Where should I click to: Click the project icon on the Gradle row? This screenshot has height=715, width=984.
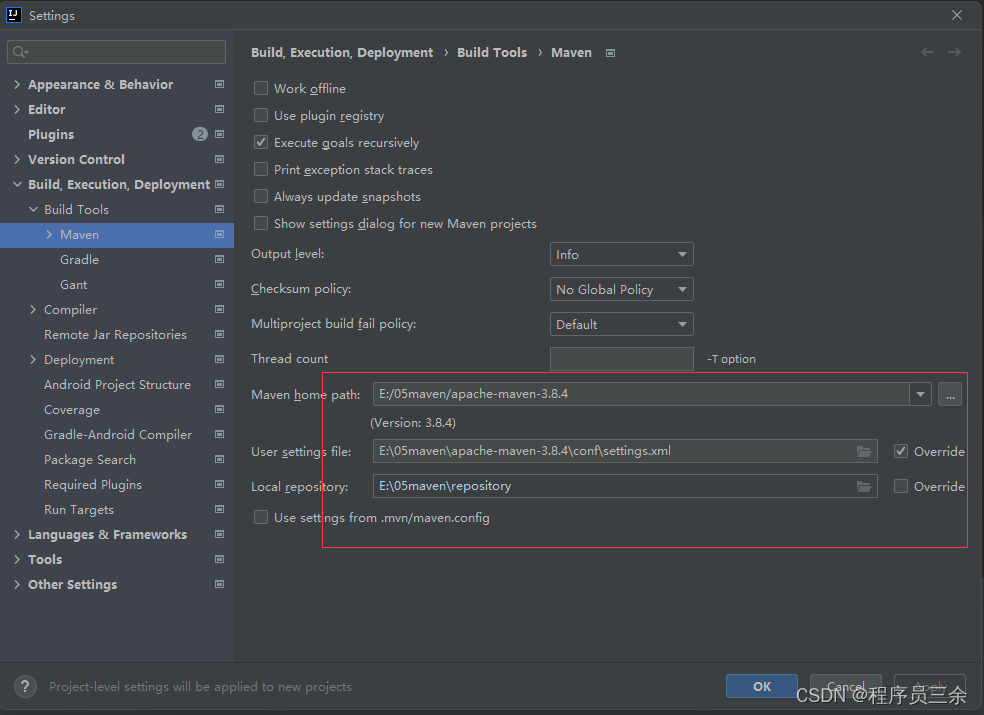coord(220,259)
